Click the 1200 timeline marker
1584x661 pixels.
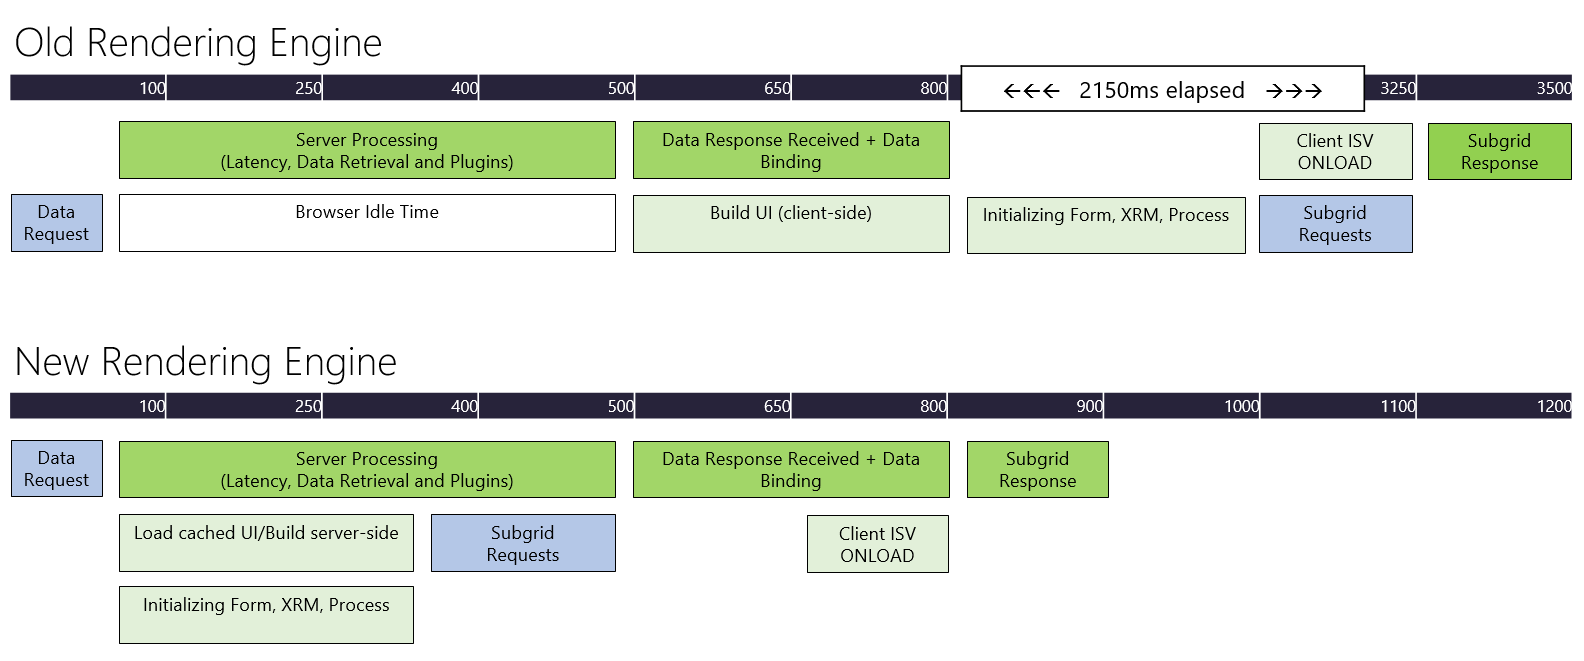click(x=1553, y=406)
